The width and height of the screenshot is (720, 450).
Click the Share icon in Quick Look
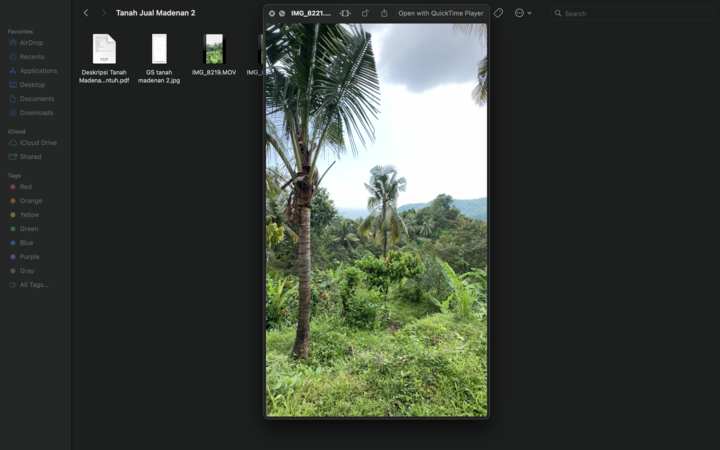pyautogui.click(x=384, y=13)
